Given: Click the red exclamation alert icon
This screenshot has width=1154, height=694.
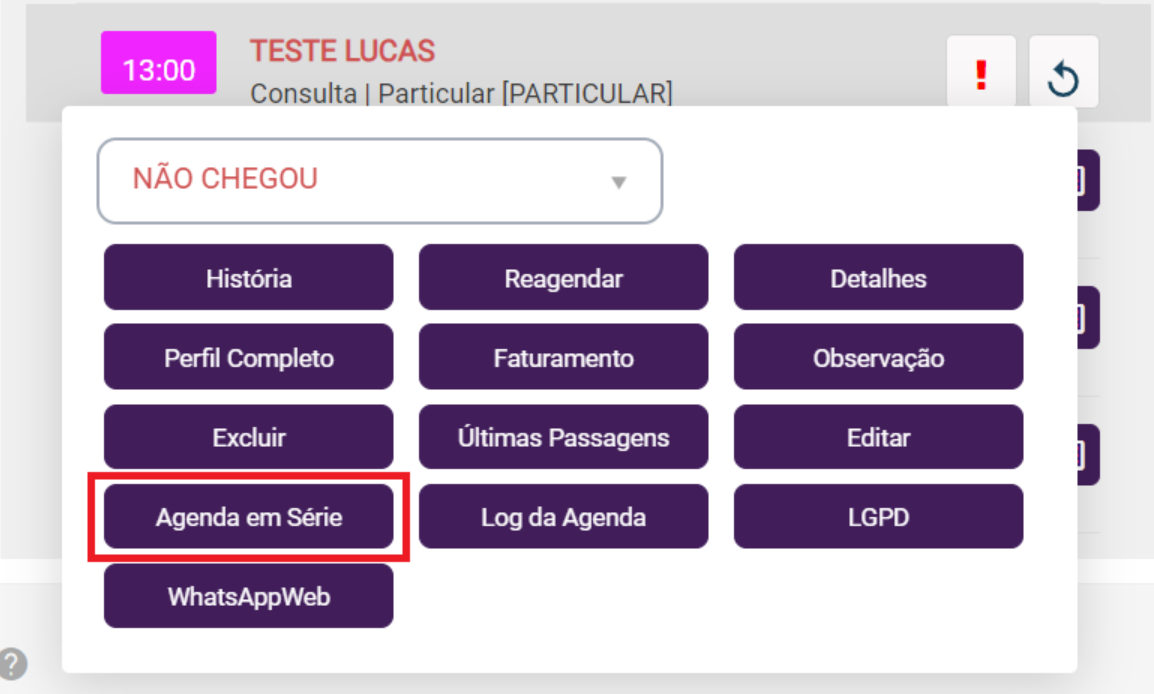Looking at the screenshot, I should coord(981,72).
